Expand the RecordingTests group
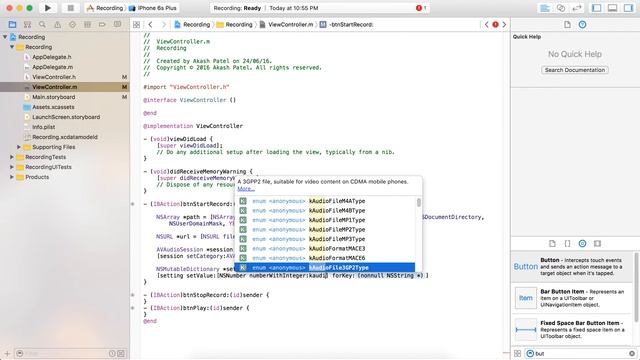 click(x=12, y=157)
